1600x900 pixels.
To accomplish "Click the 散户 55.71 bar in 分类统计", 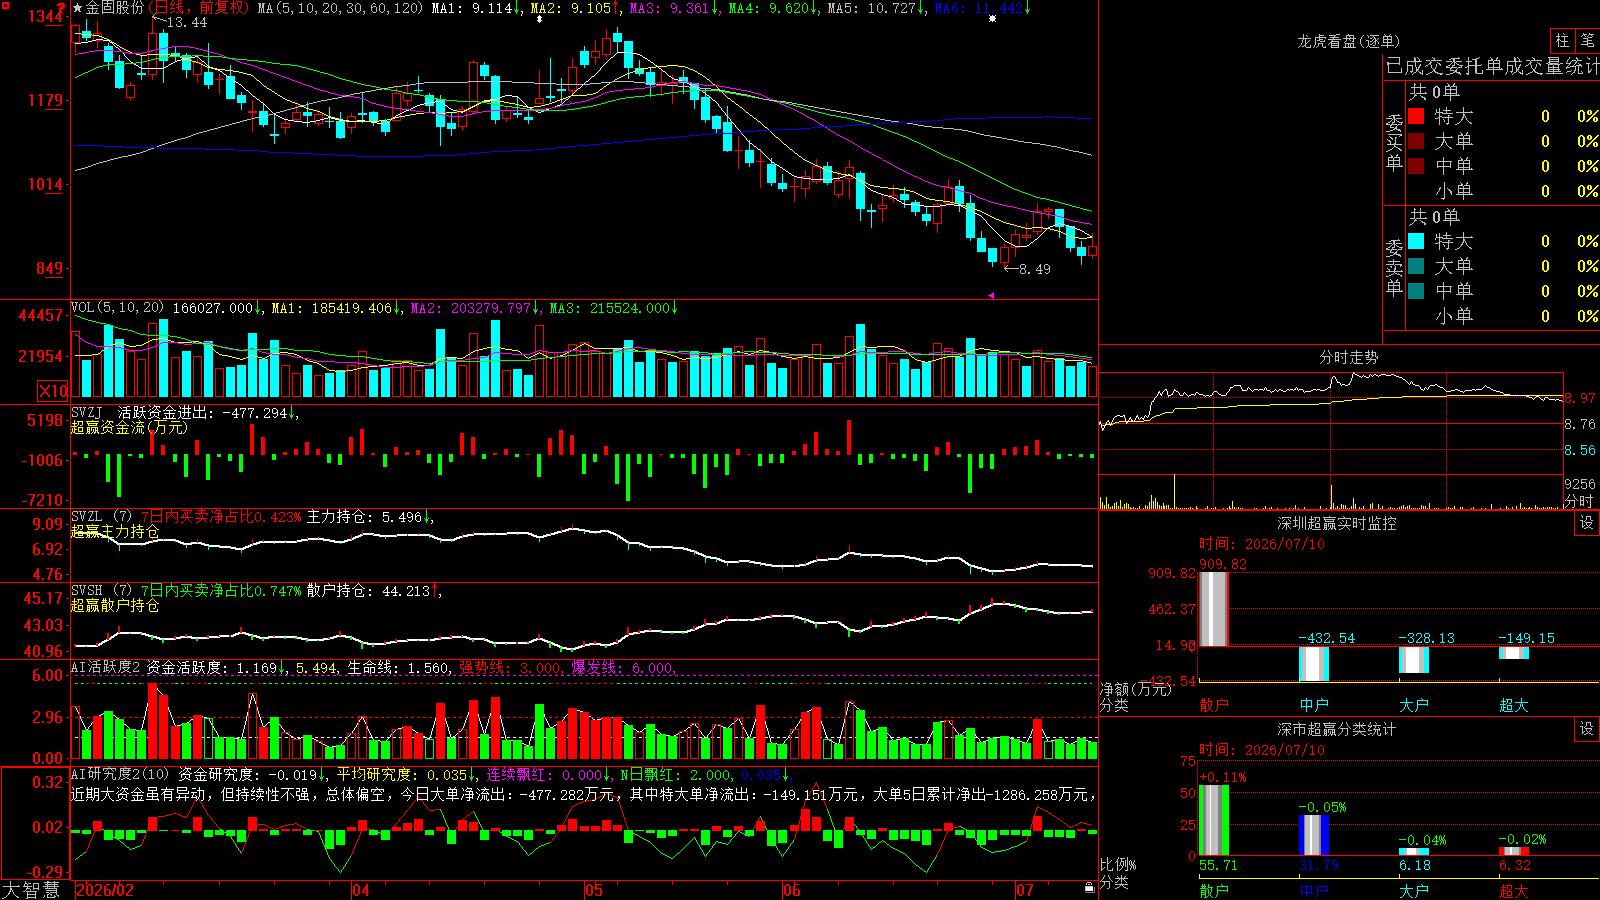I will click(1214, 820).
